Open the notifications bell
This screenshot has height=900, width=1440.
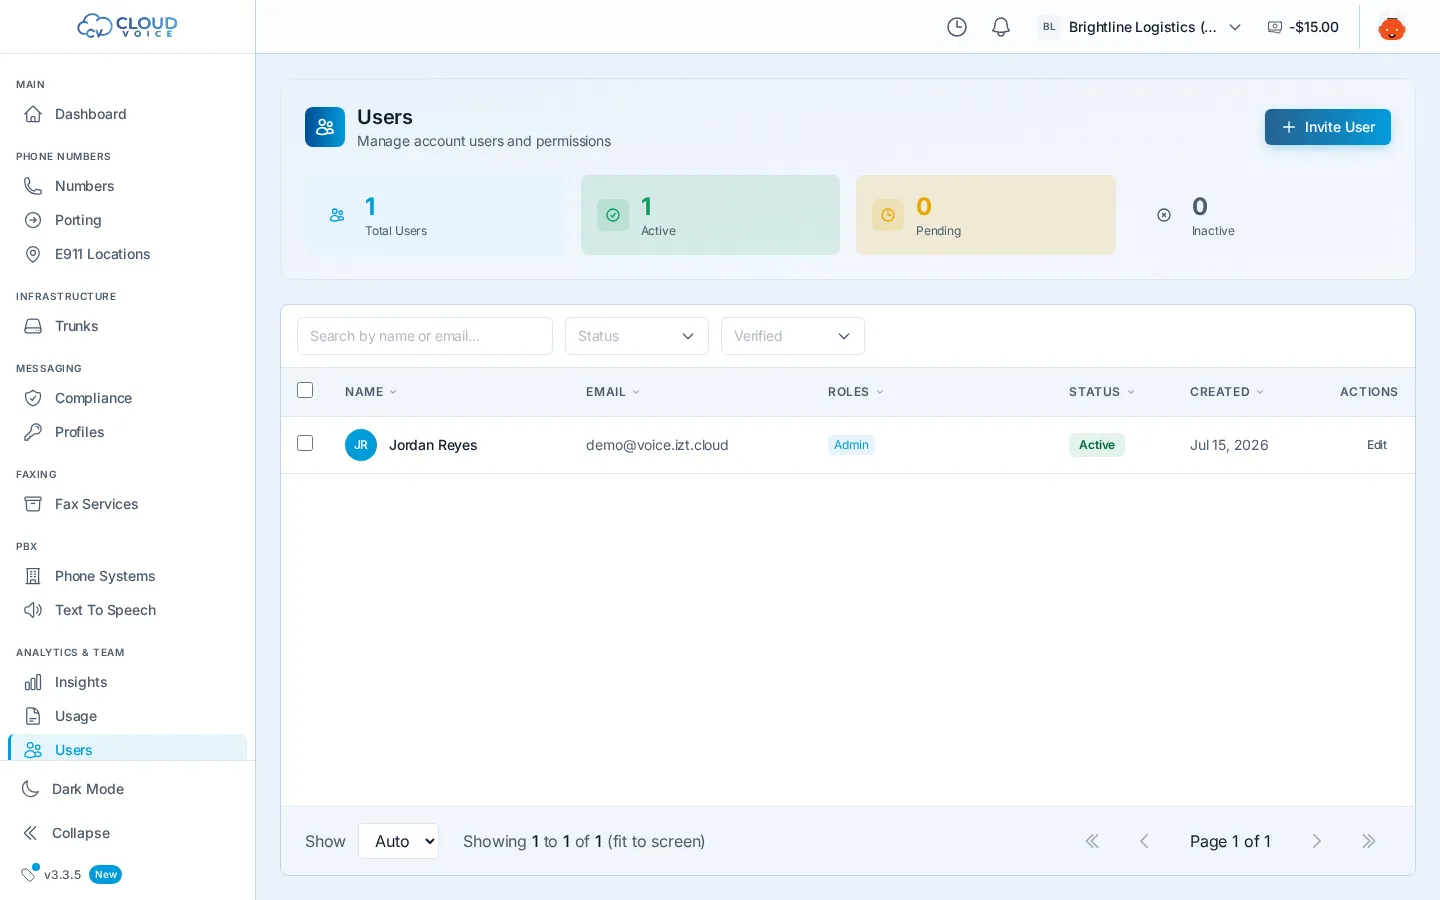[1001, 27]
